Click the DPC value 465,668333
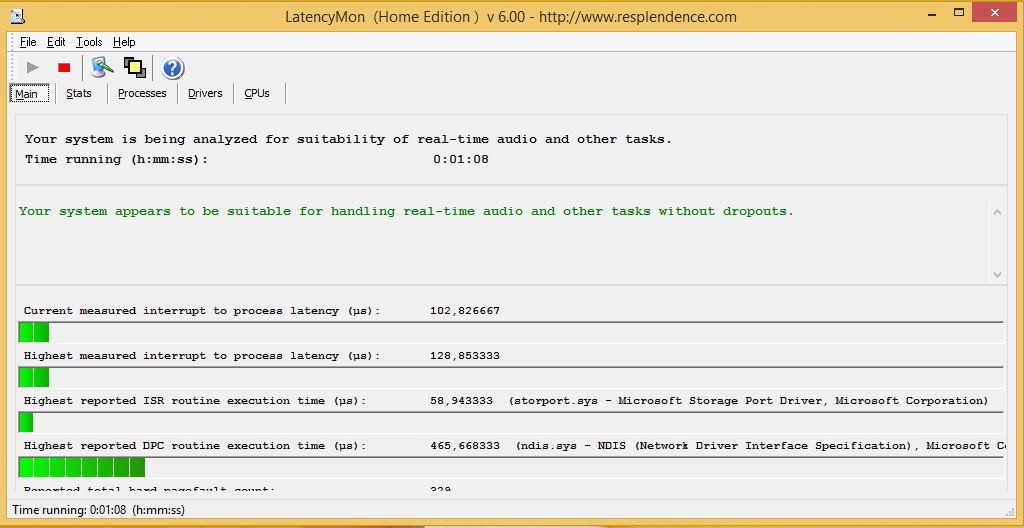The width and height of the screenshot is (1024, 528). [464, 446]
